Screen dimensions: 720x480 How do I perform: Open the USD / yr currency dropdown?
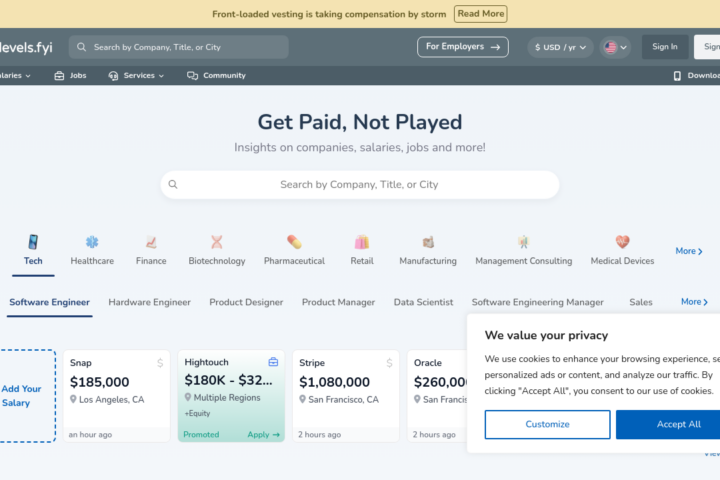coord(560,47)
